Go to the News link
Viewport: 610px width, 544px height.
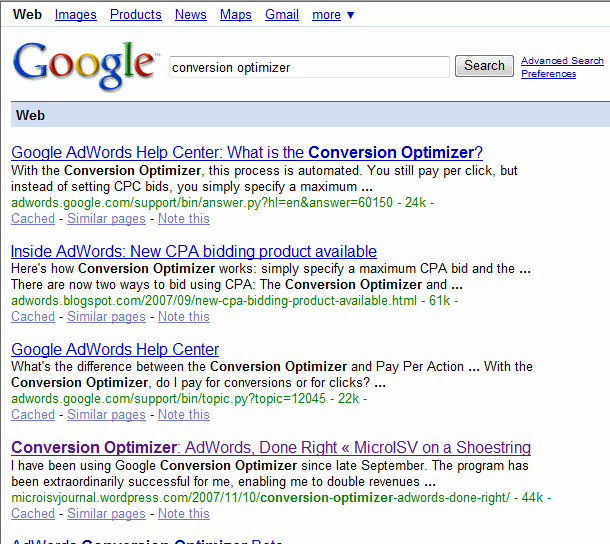point(191,14)
